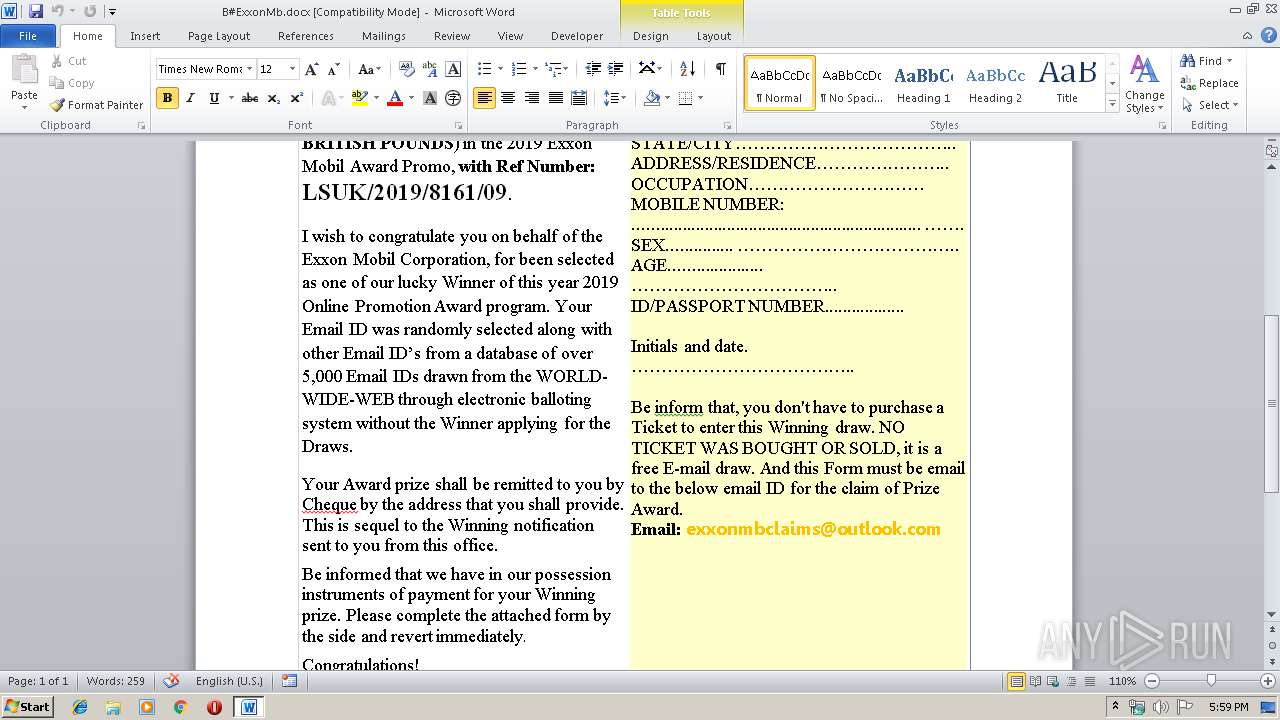Apply Align Text Right
The width and height of the screenshot is (1280, 720).
click(x=531, y=98)
